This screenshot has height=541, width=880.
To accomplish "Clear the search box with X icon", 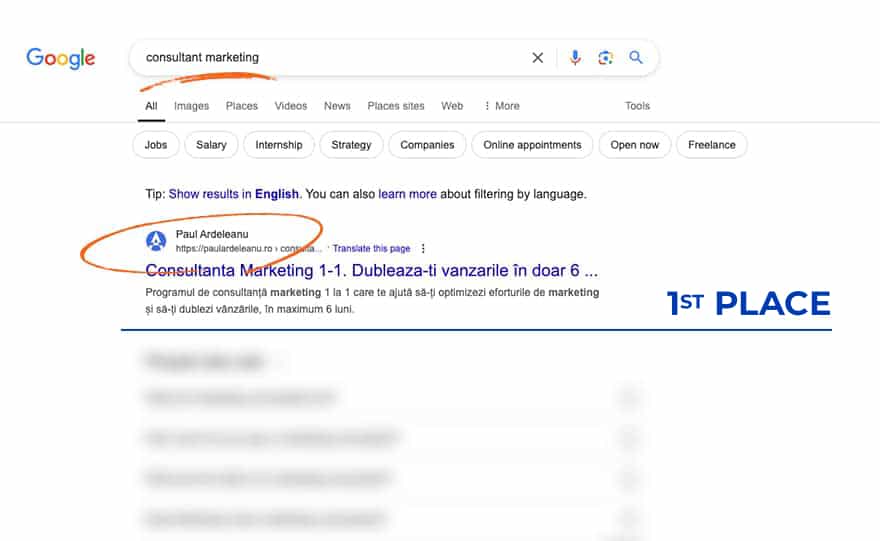I will point(537,57).
